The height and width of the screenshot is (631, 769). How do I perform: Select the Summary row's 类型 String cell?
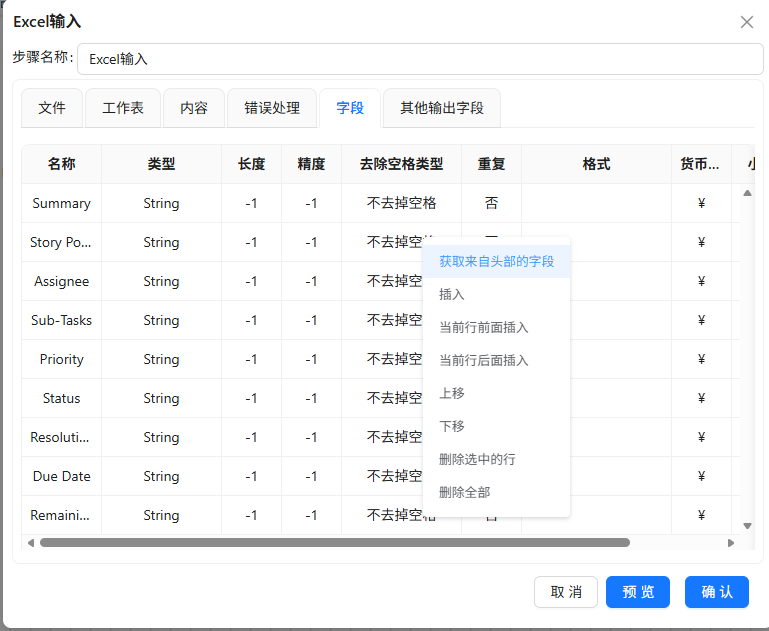[x=161, y=203]
